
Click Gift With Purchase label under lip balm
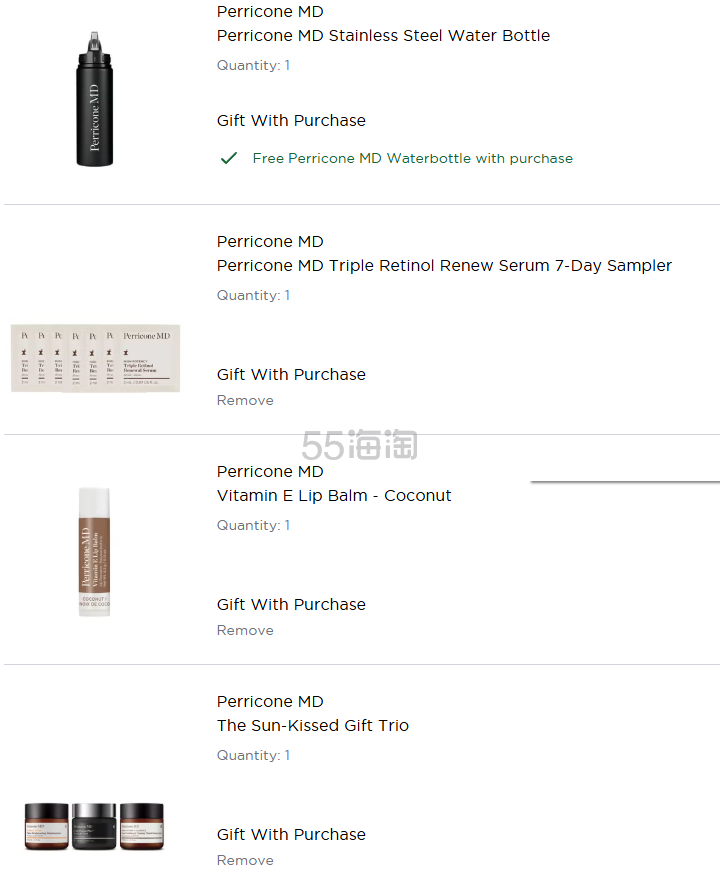tap(291, 604)
